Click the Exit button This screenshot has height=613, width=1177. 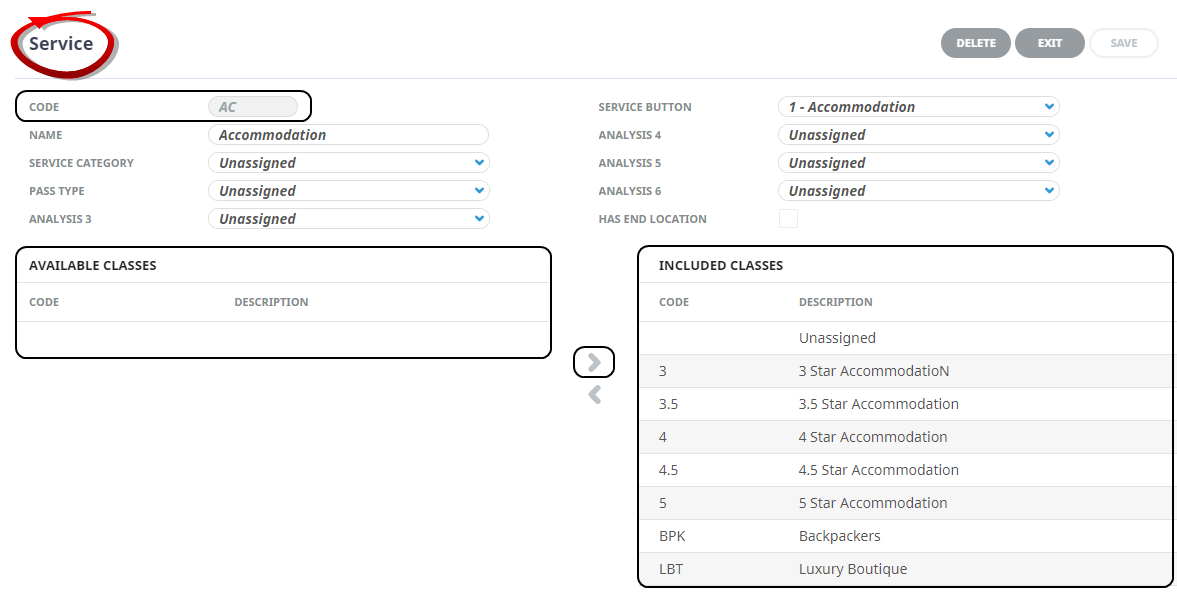point(1049,43)
